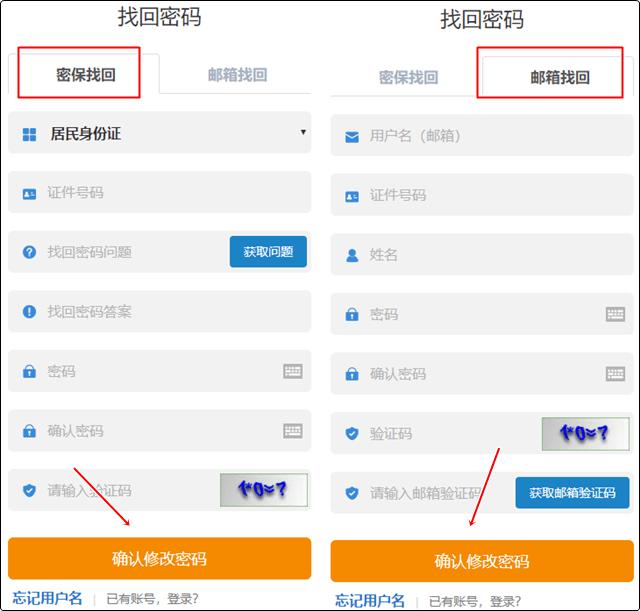Click the 姓名 input field
Screen dimensions: 640x611
click(x=482, y=255)
